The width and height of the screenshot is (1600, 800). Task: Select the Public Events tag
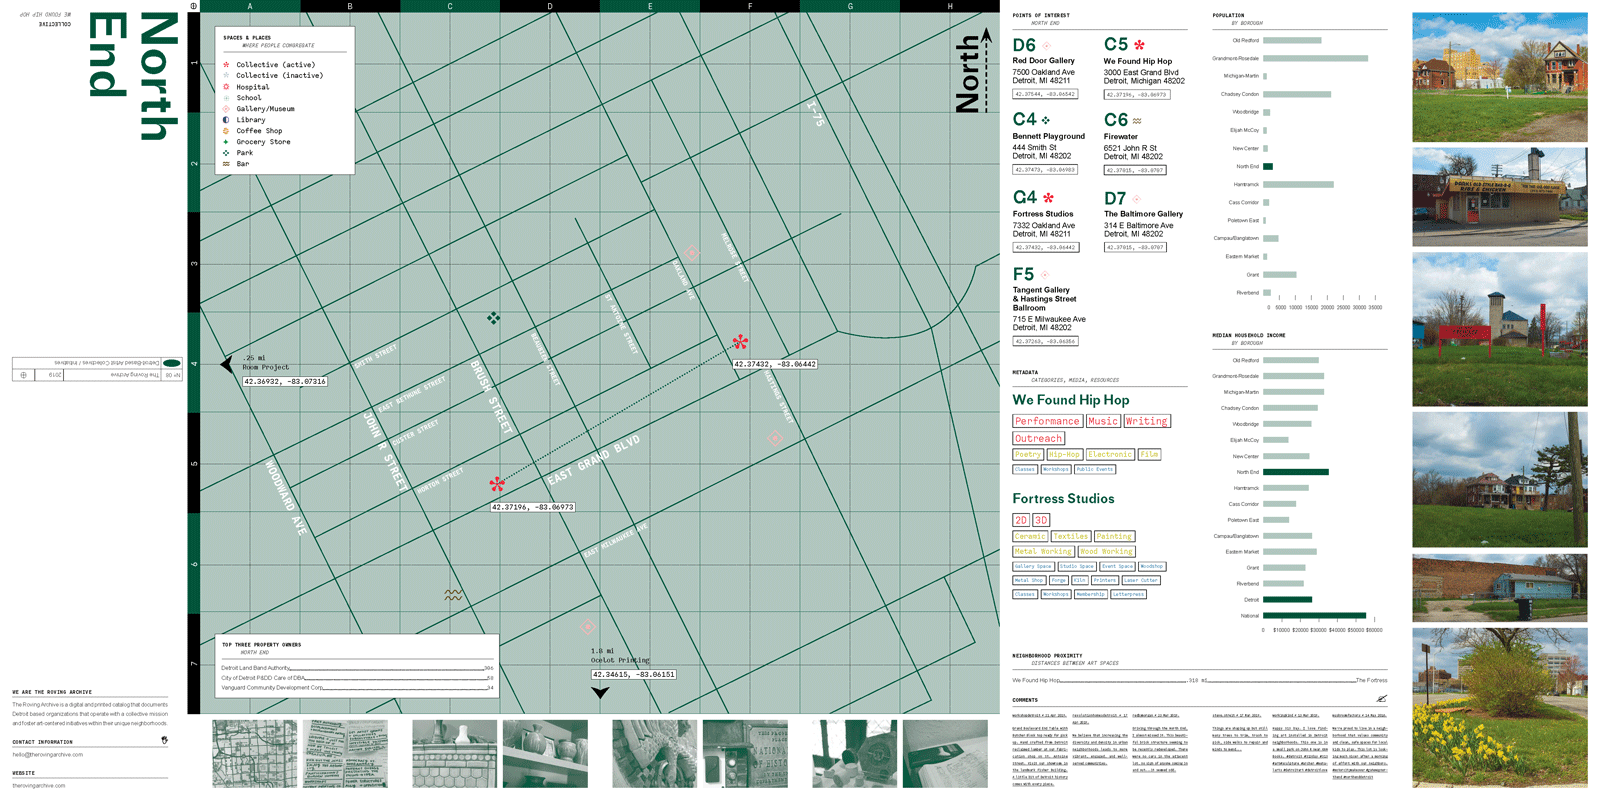click(x=1095, y=469)
